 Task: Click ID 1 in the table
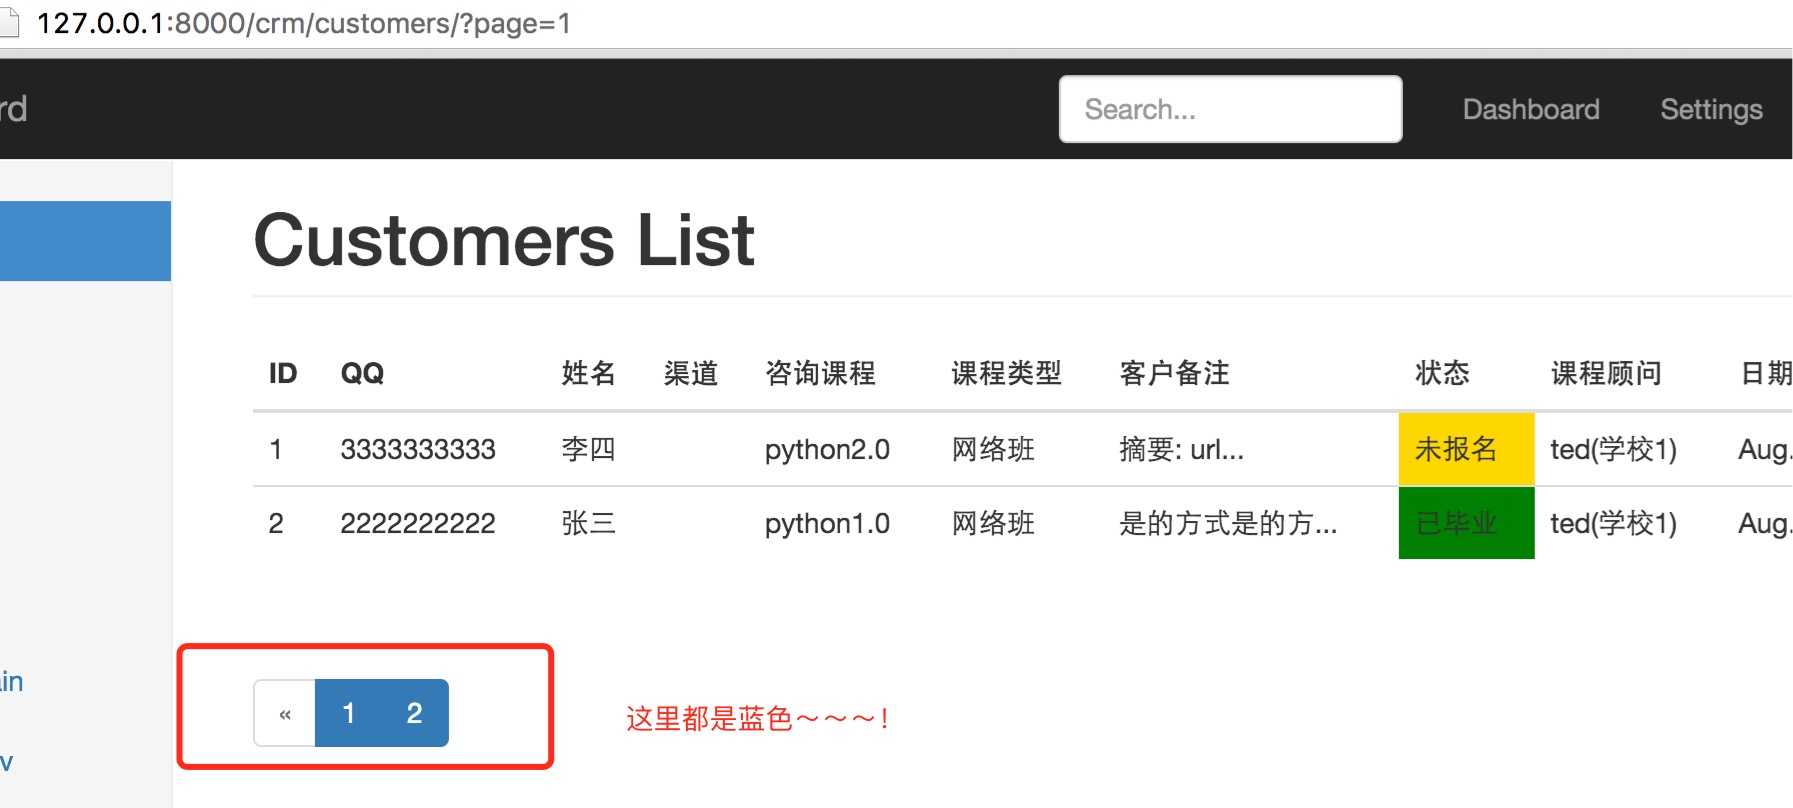pos(276,449)
